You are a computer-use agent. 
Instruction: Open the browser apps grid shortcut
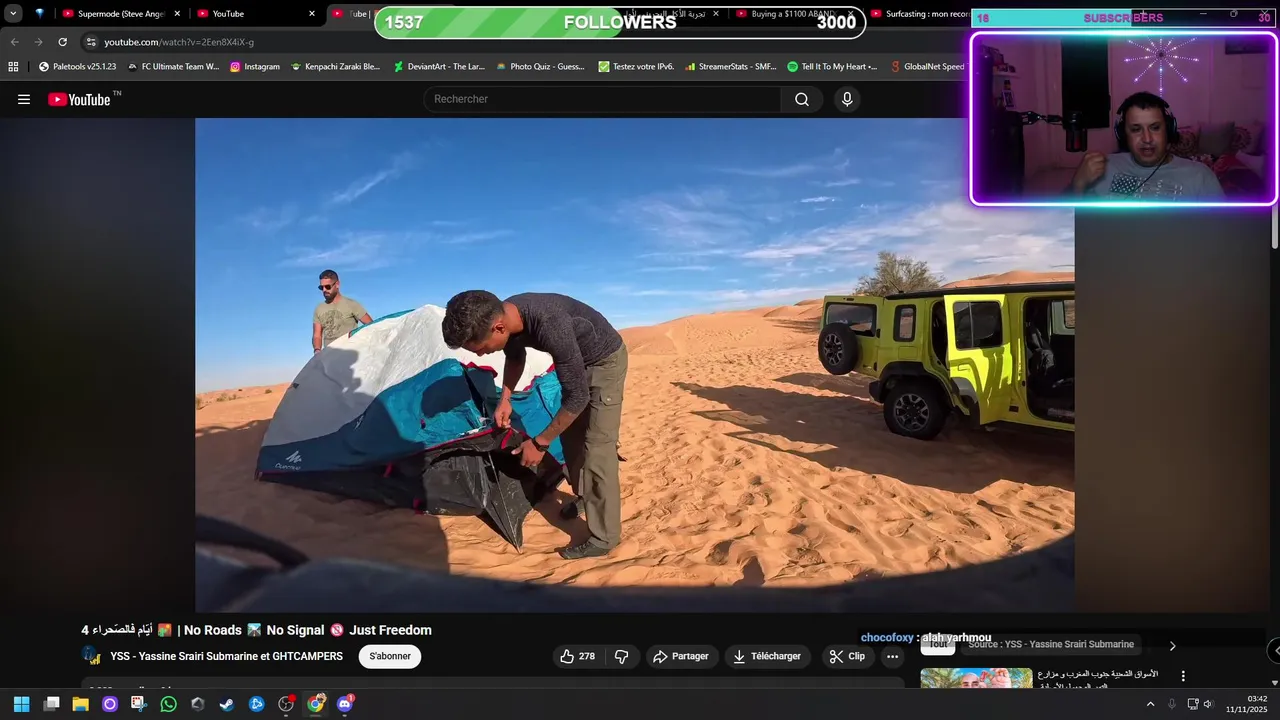tap(13, 67)
